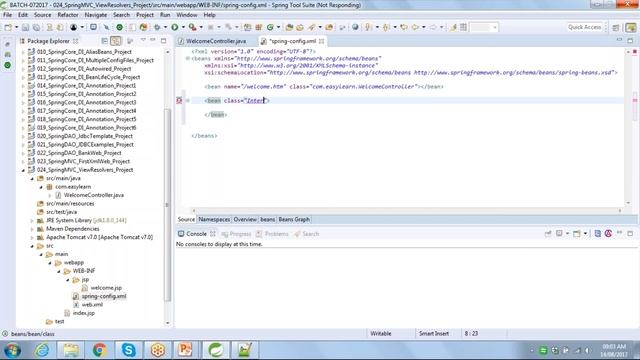Open Chrome from the taskbar
Viewport: 640px width, 360px height.
tap(99, 350)
